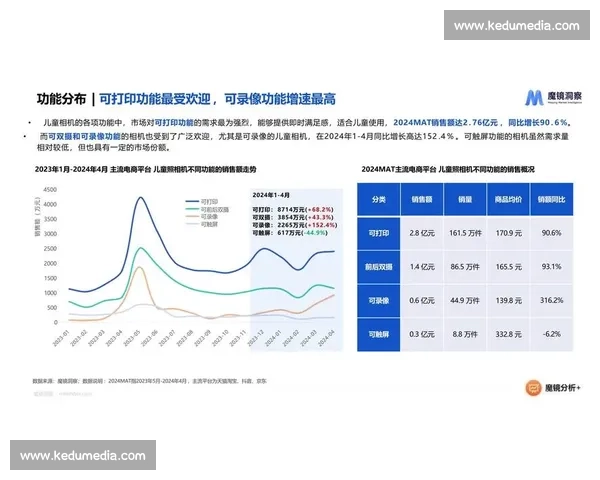
Task: Click the 2500 y-axis label
Action: [50, 249]
